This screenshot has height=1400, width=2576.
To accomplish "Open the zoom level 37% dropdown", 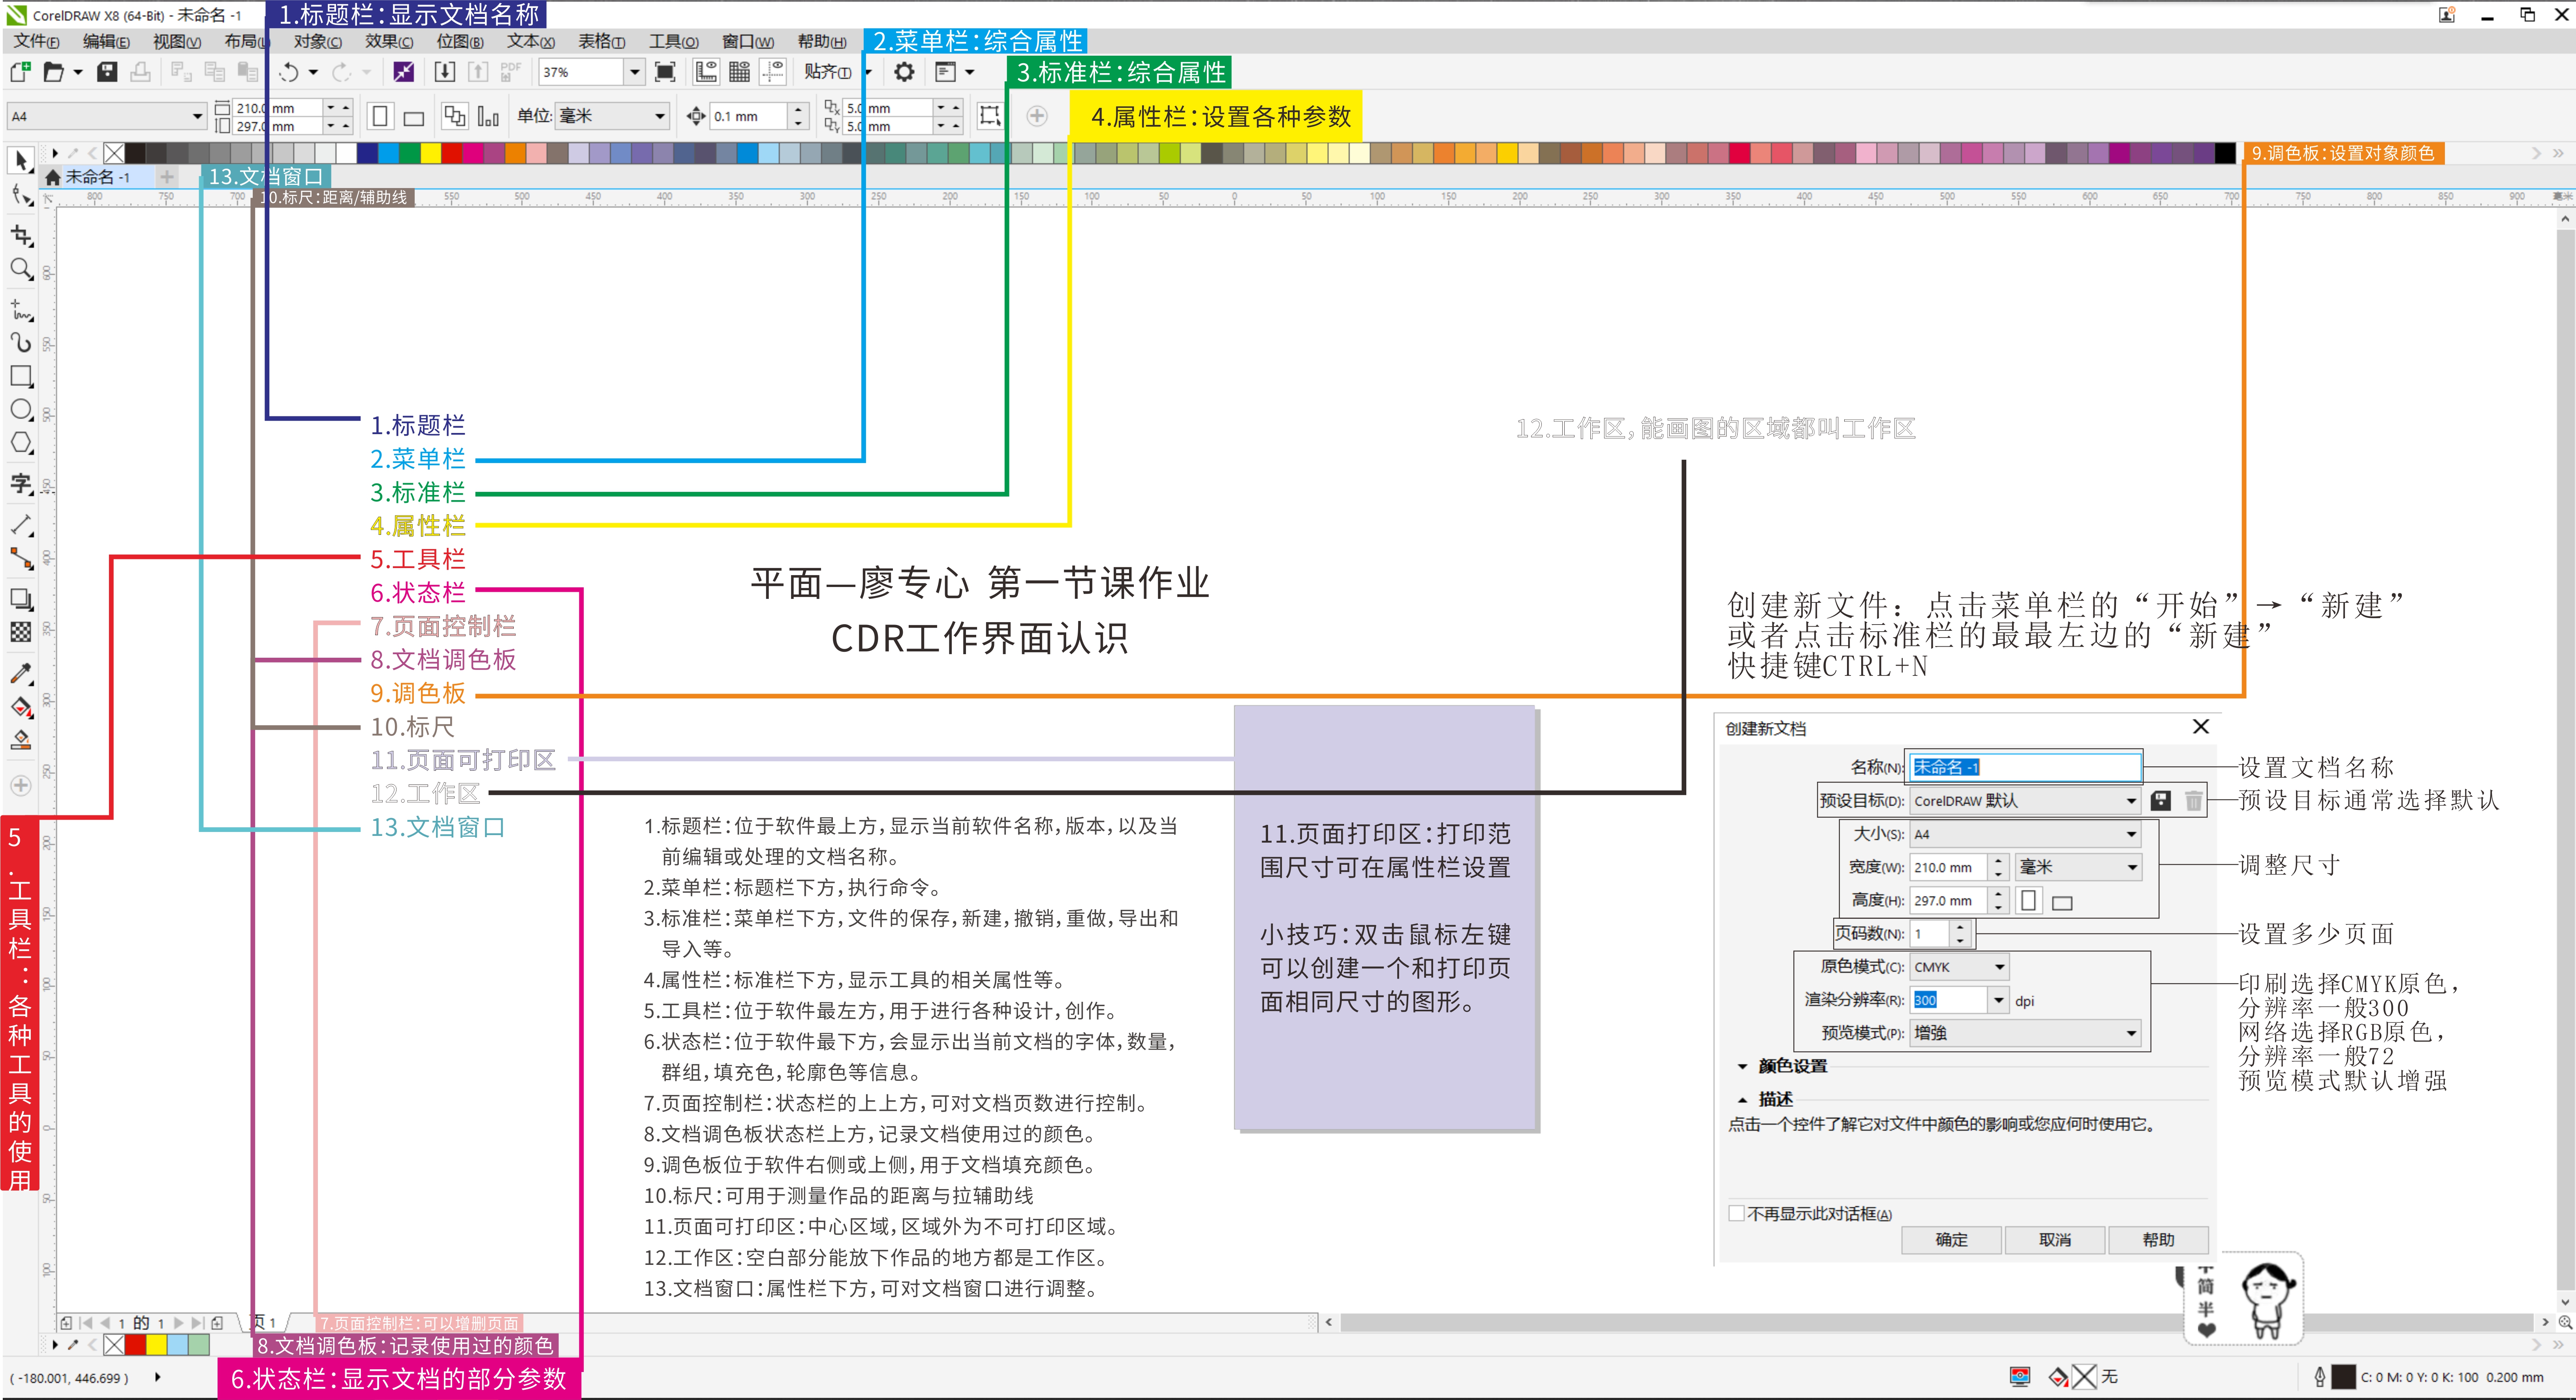I will pyautogui.click(x=634, y=72).
